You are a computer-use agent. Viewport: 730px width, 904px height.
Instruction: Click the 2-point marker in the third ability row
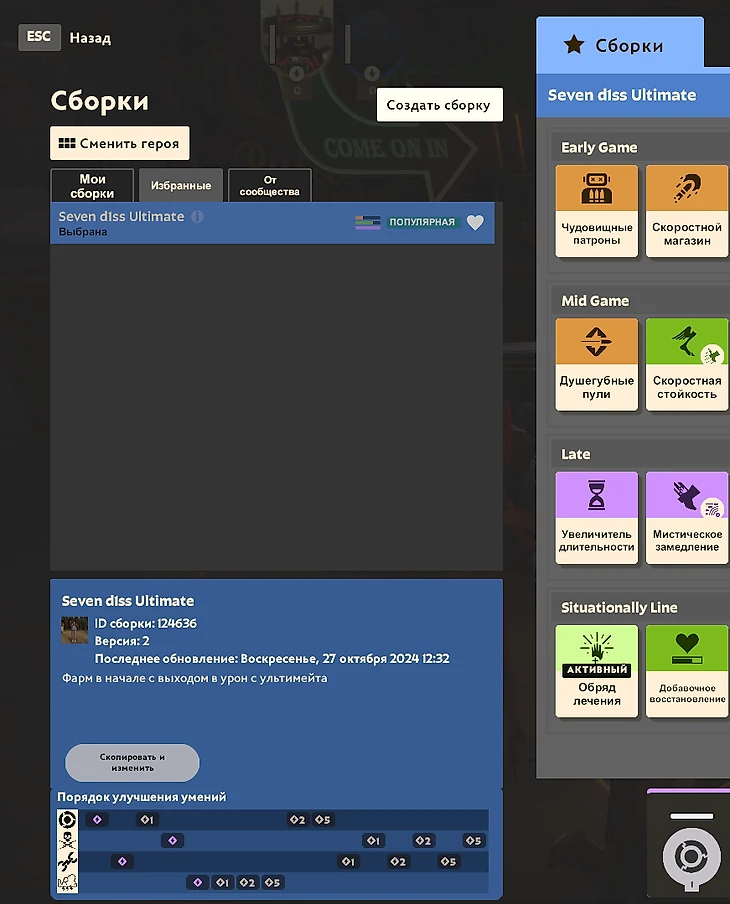(398, 861)
